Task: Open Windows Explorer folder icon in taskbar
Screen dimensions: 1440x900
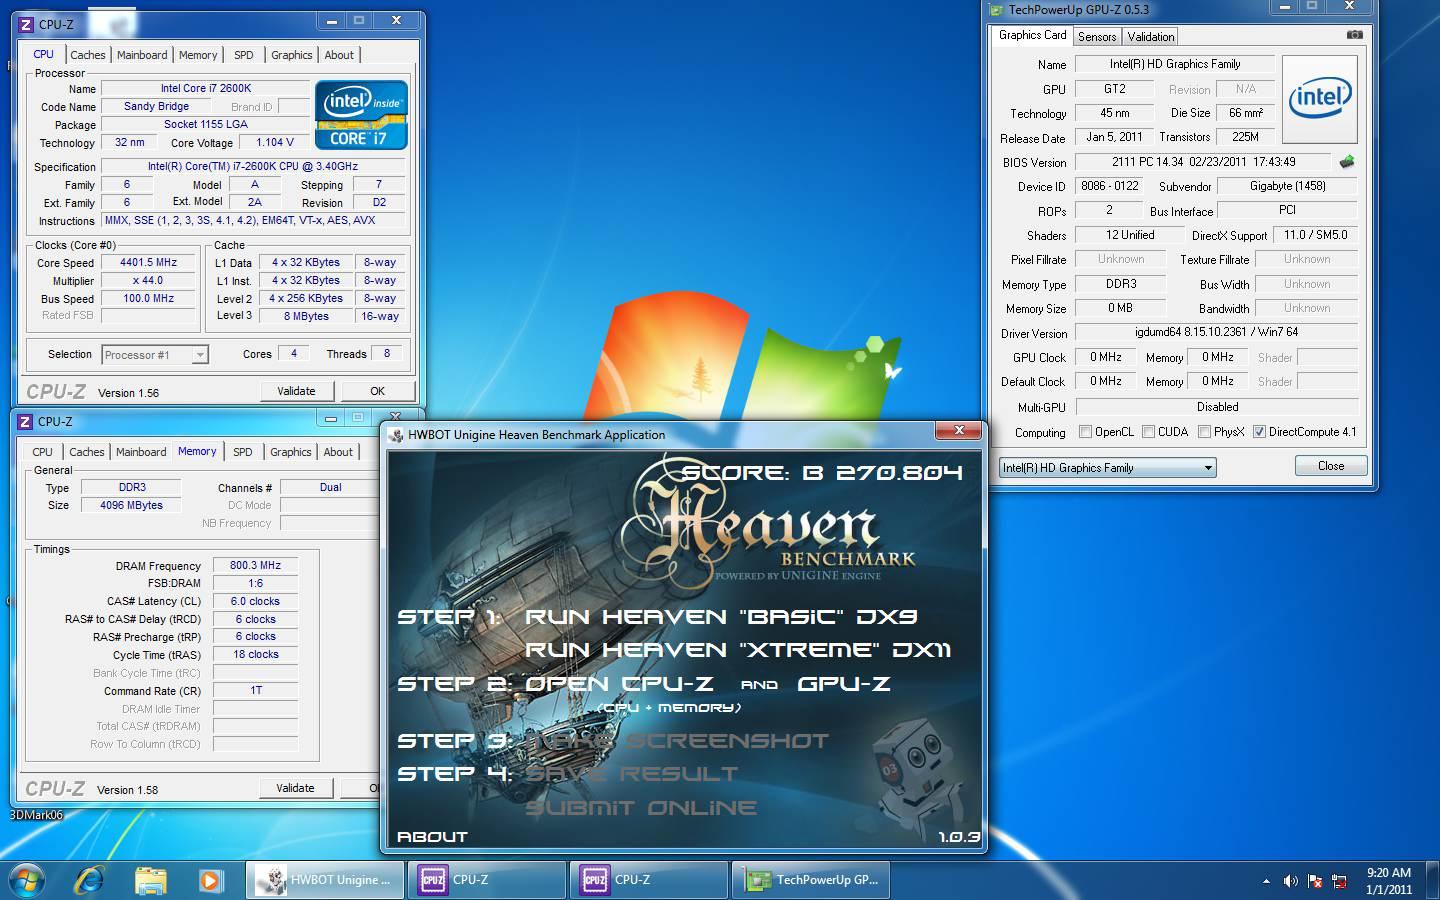Action: click(x=150, y=880)
